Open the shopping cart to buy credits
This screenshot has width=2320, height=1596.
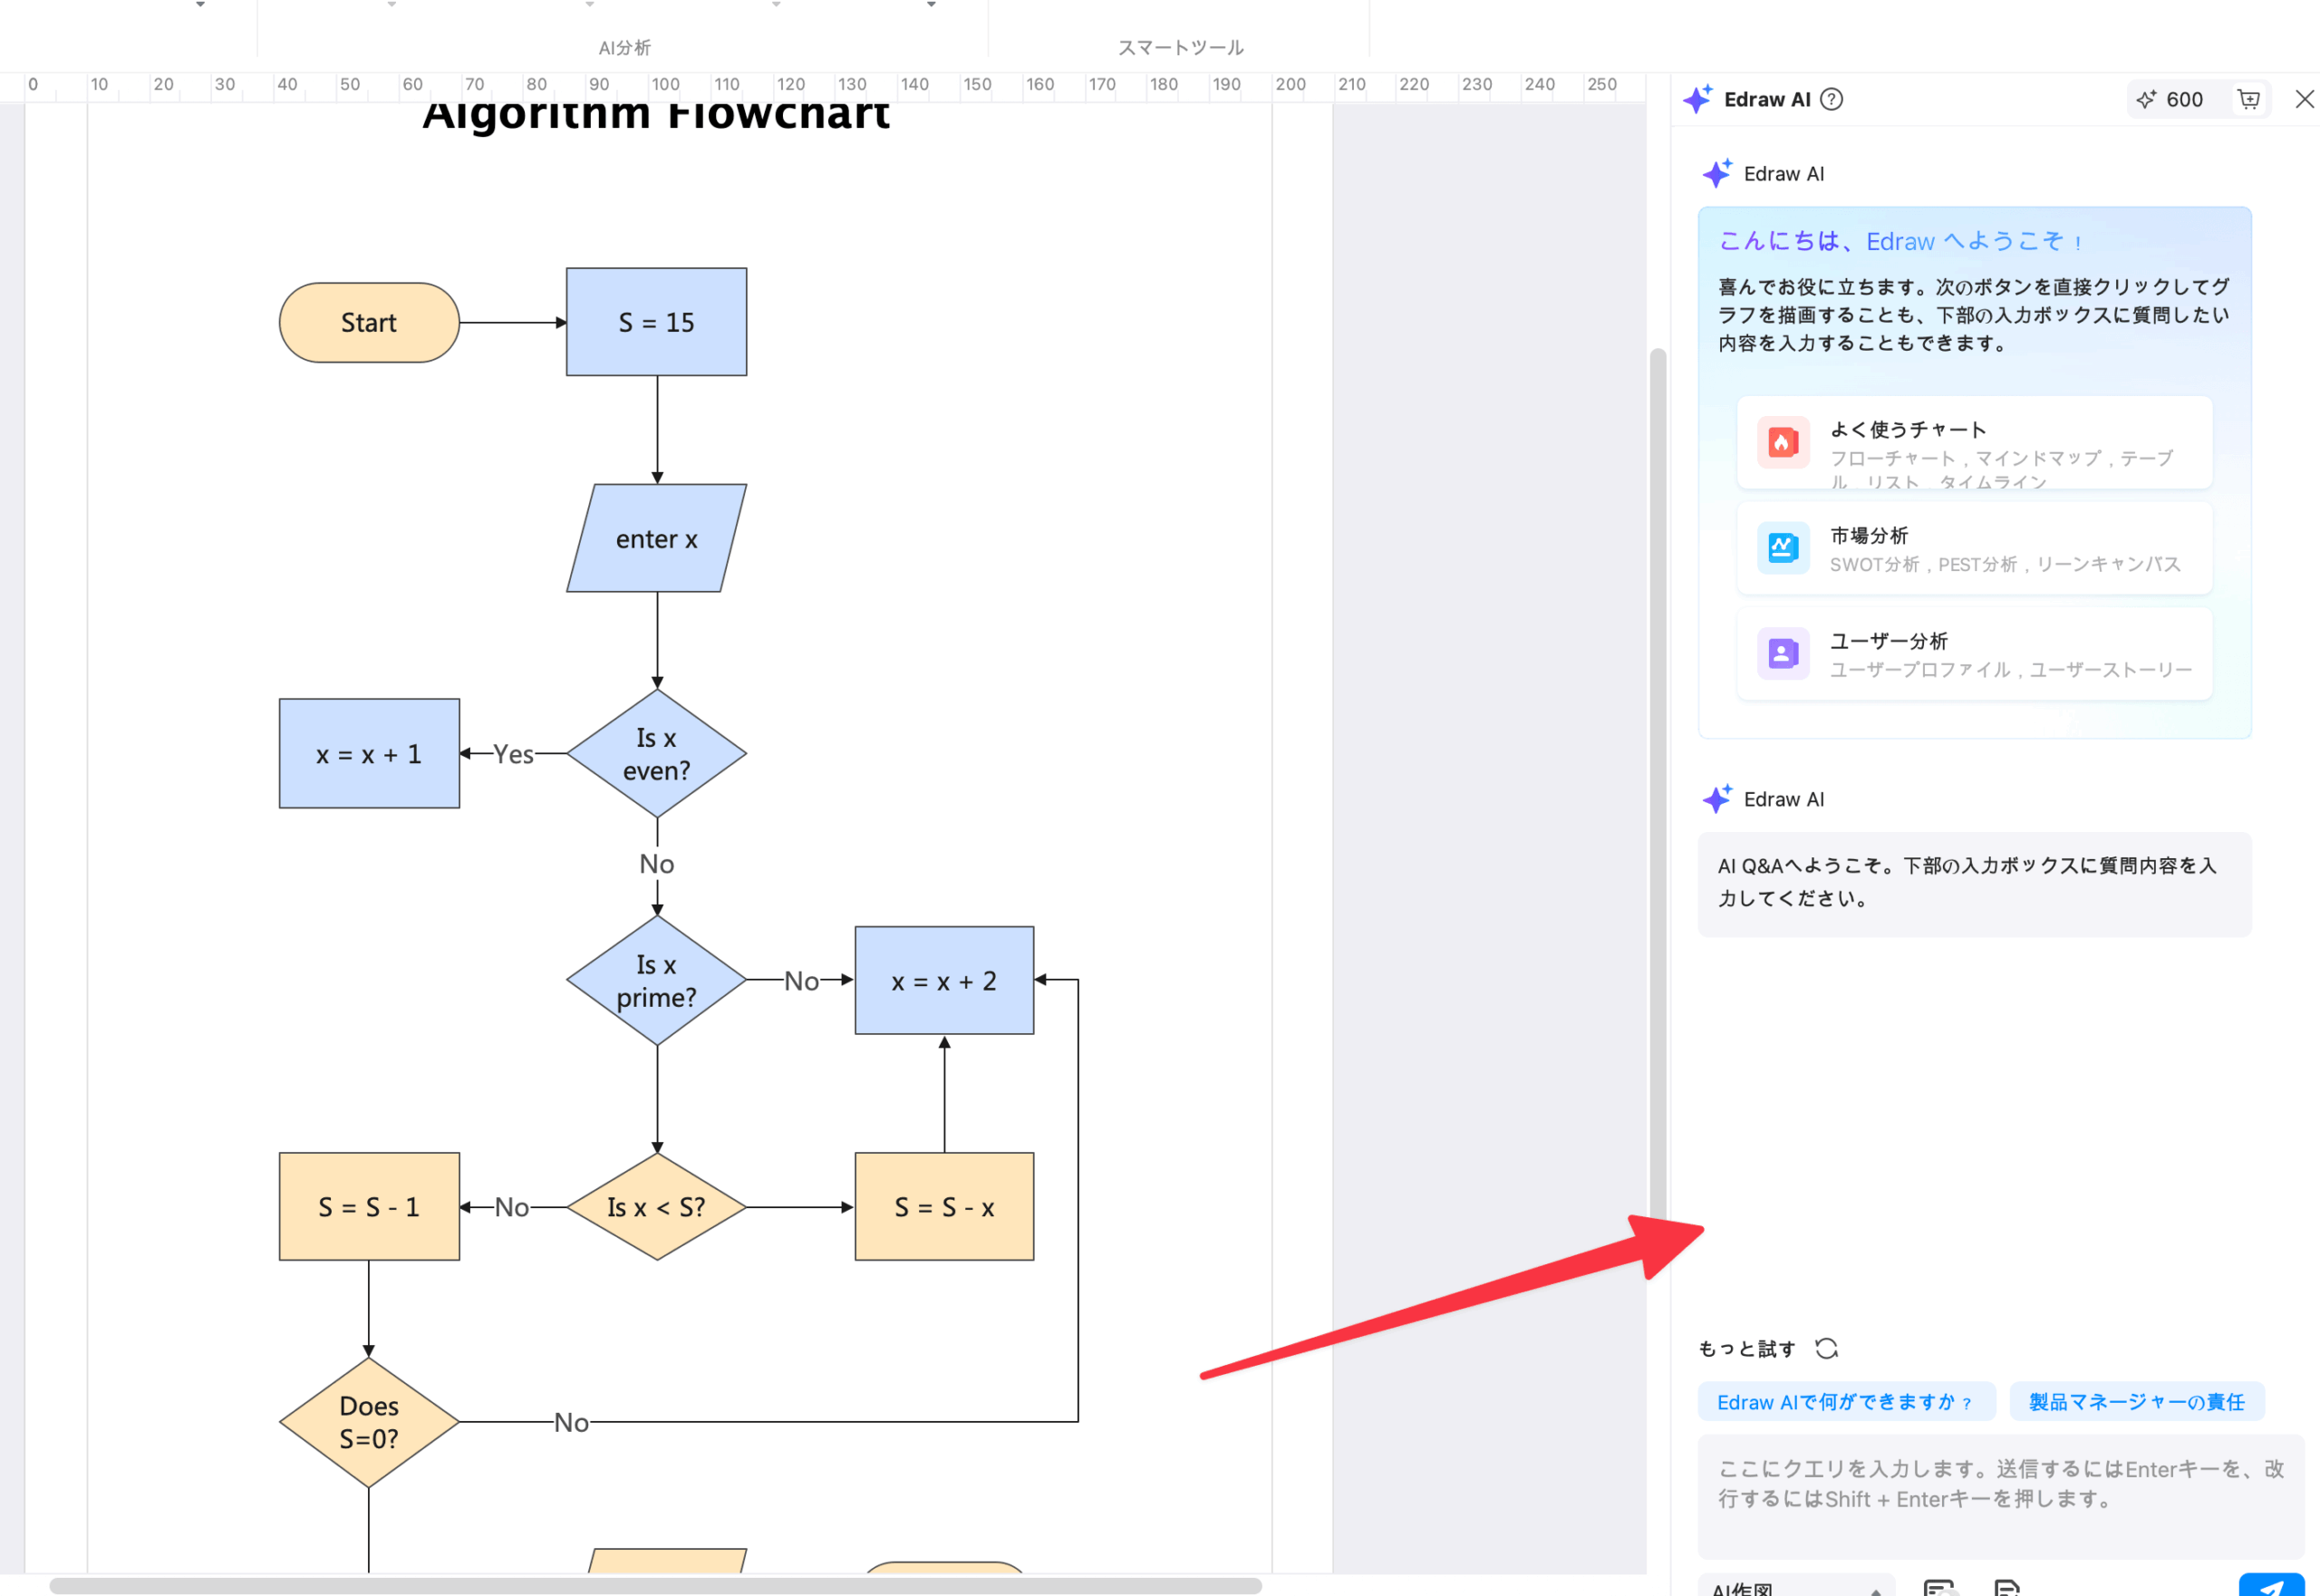pyautogui.click(x=2248, y=99)
